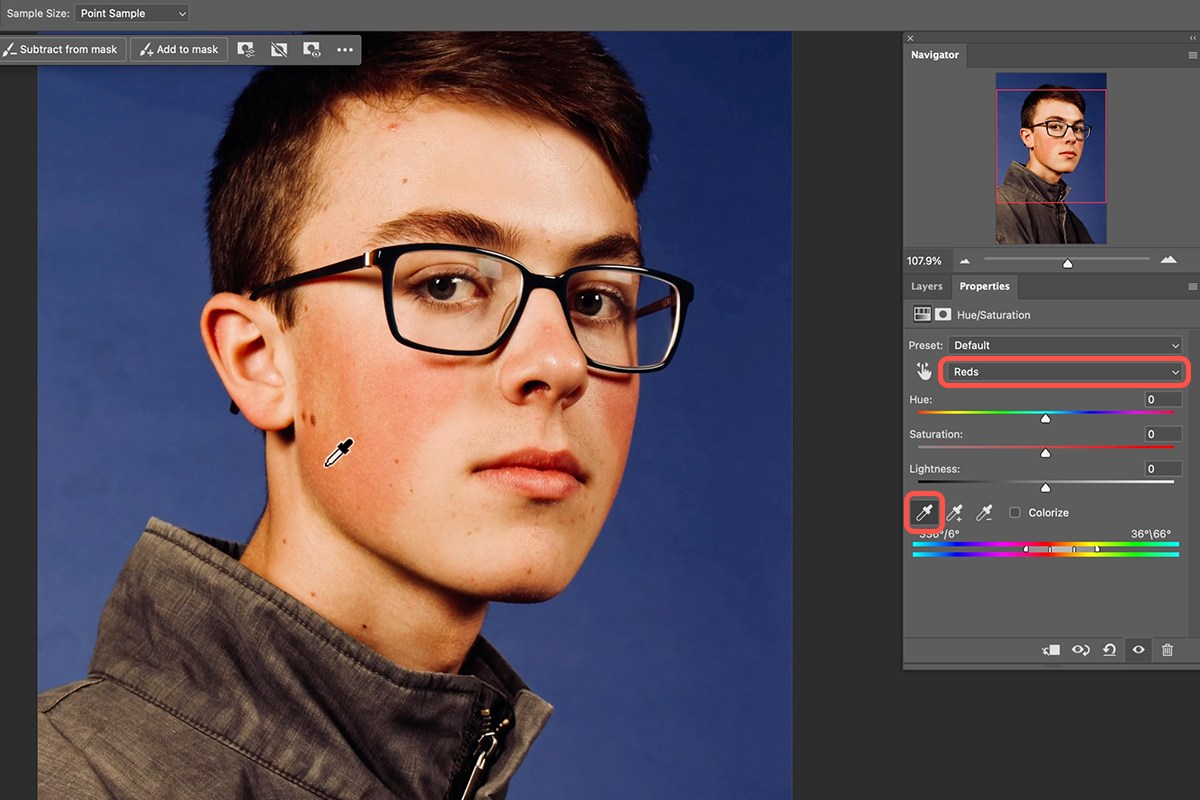Click the view previous state icon
Screen dimensions: 1200x800
(1081, 650)
